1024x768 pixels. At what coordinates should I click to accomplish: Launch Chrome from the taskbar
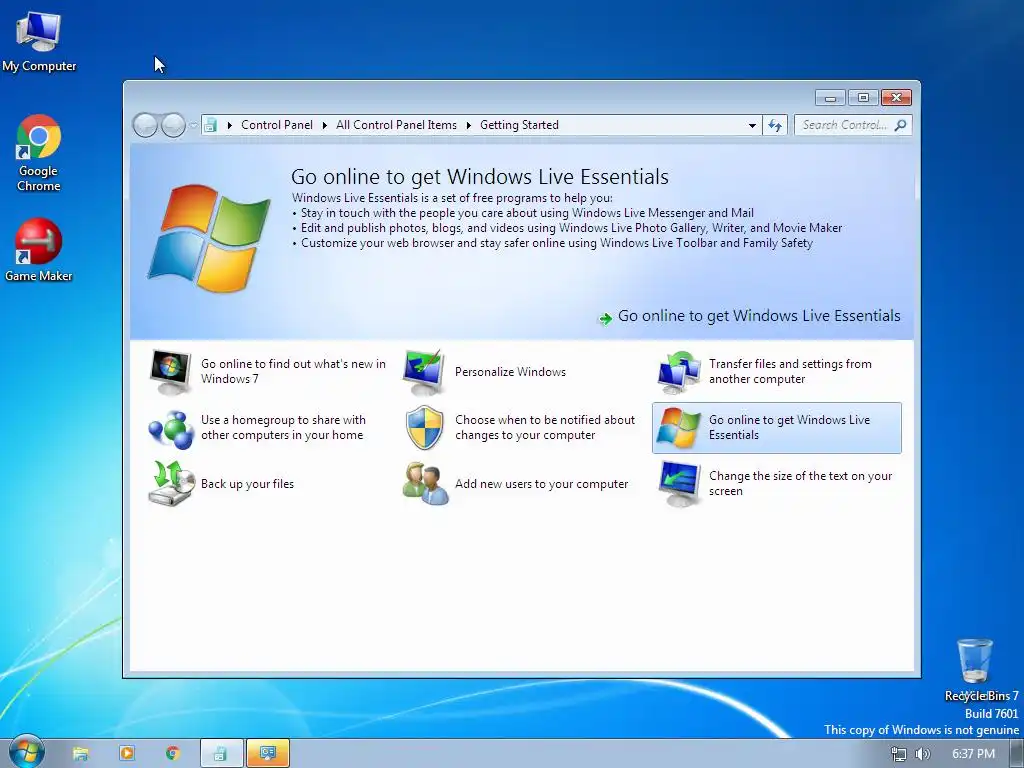pos(173,754)
